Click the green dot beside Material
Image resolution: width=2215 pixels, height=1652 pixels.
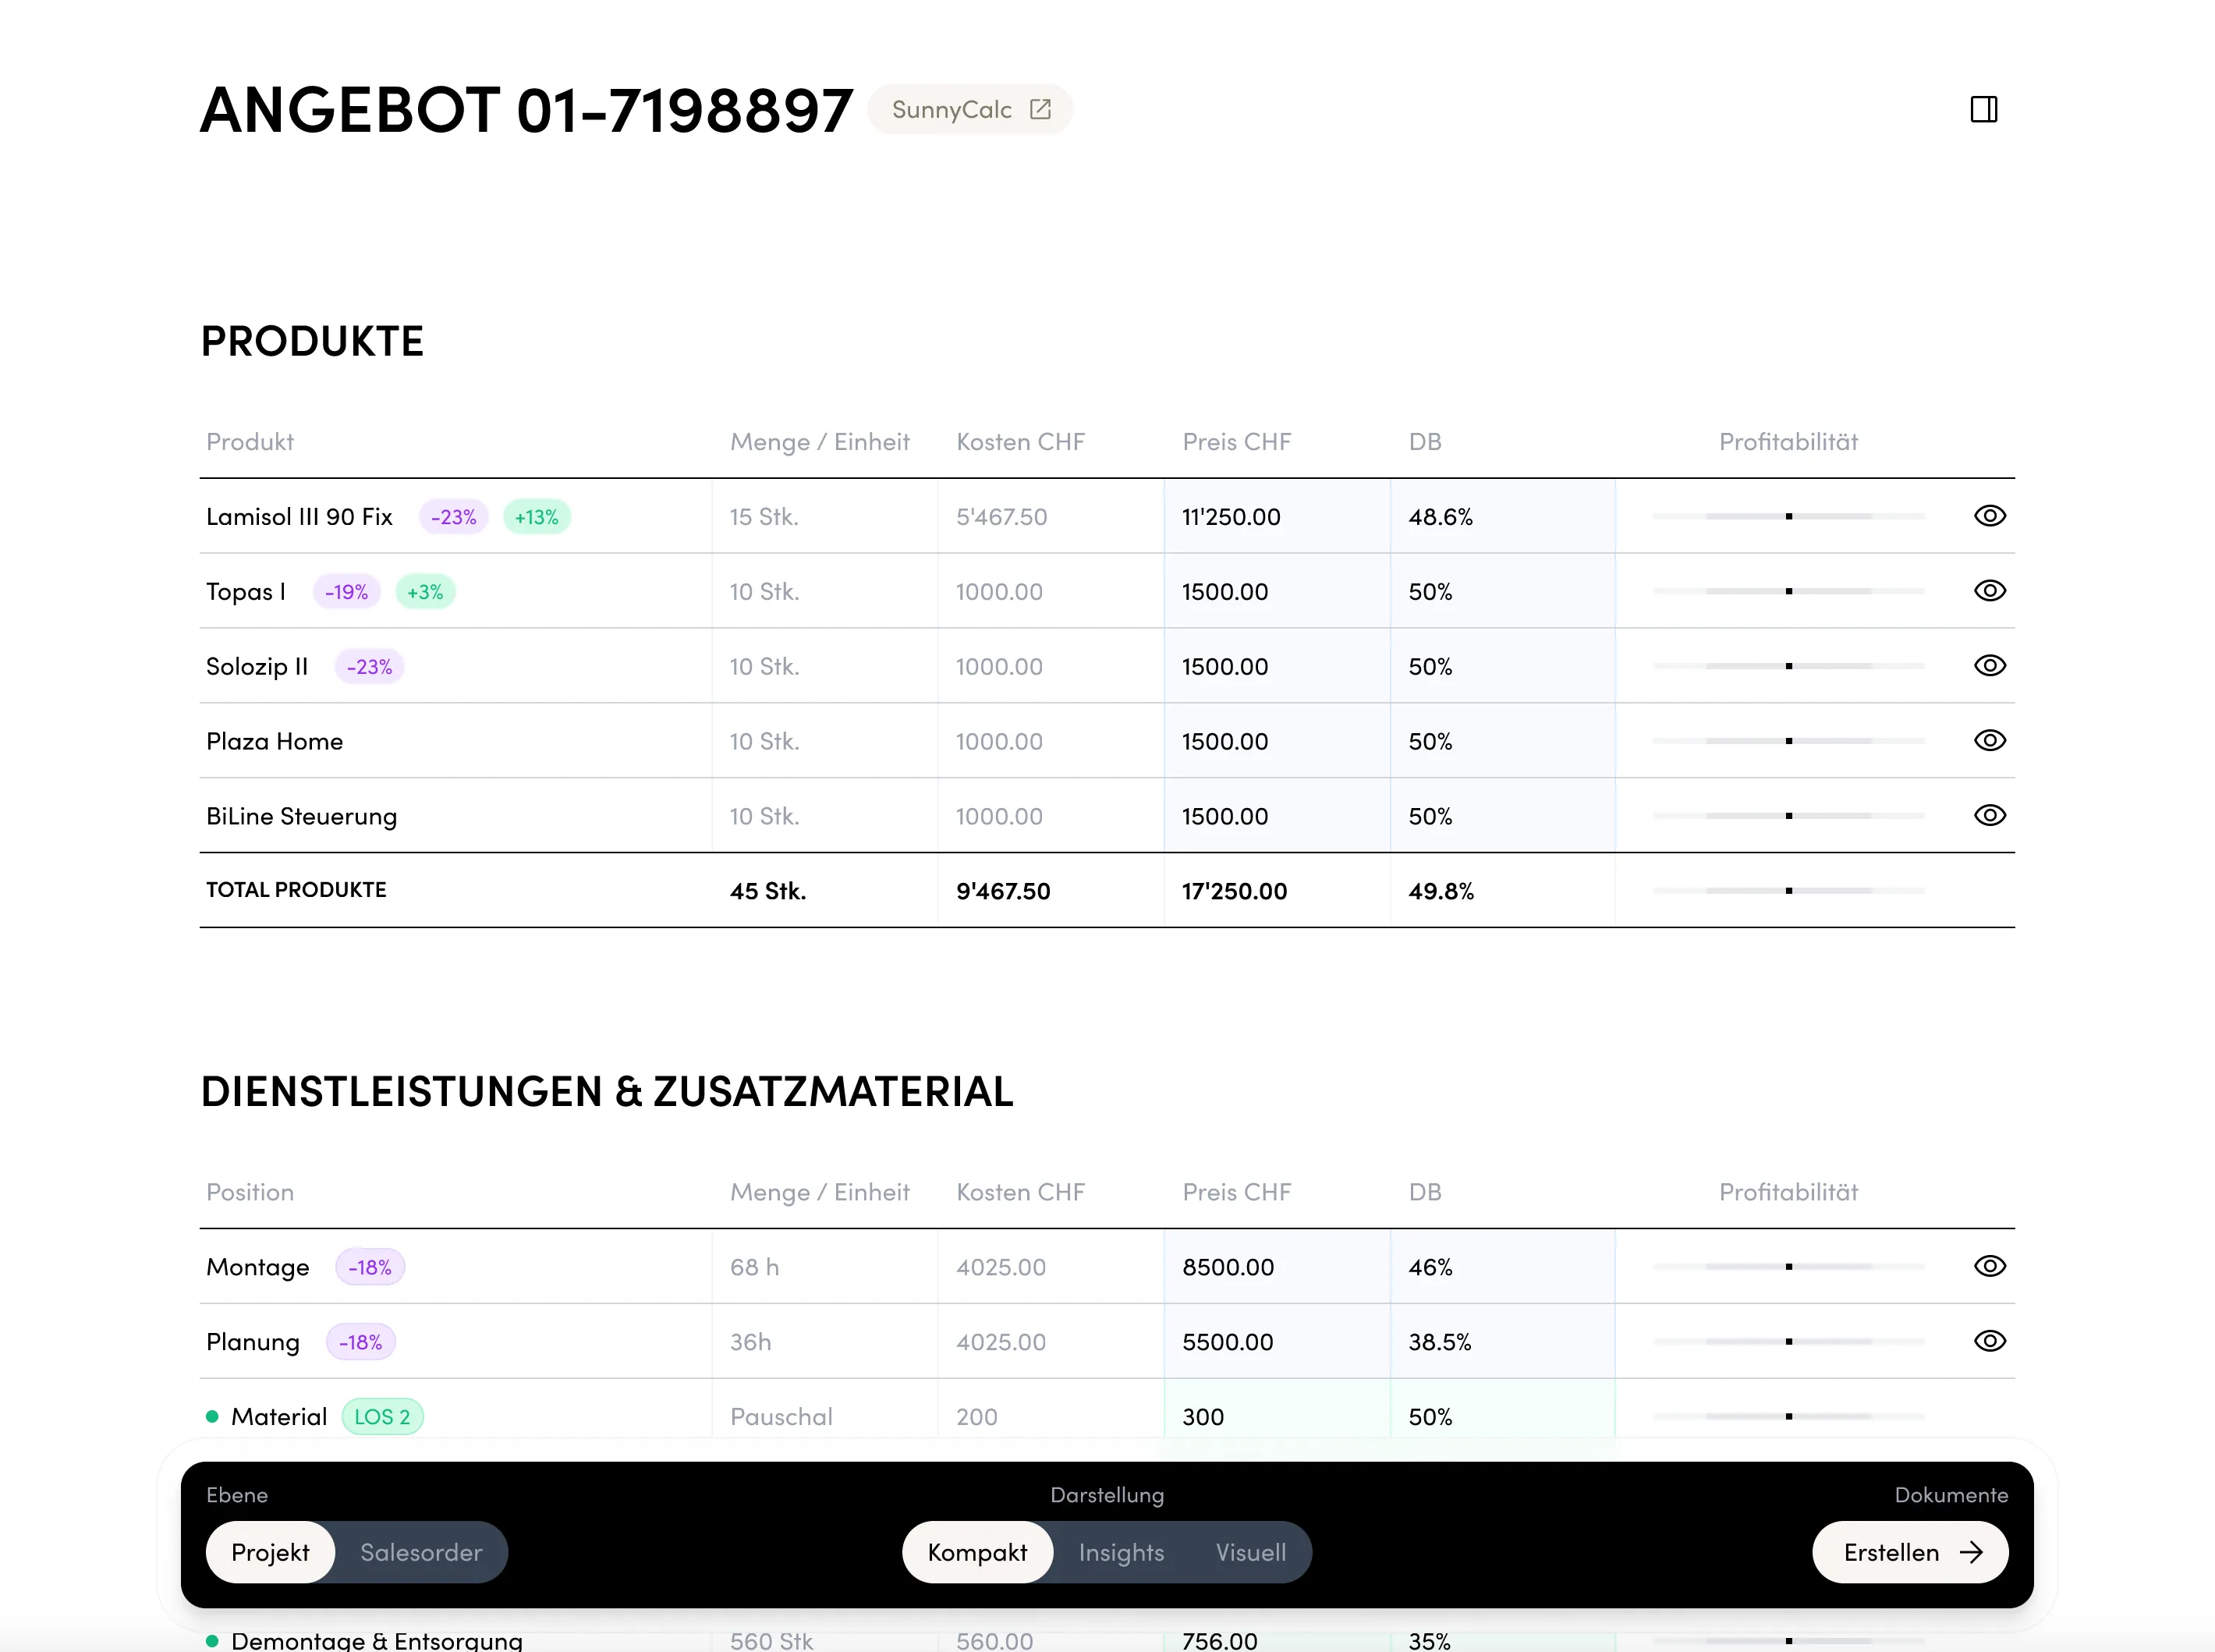pos(212,1416)
